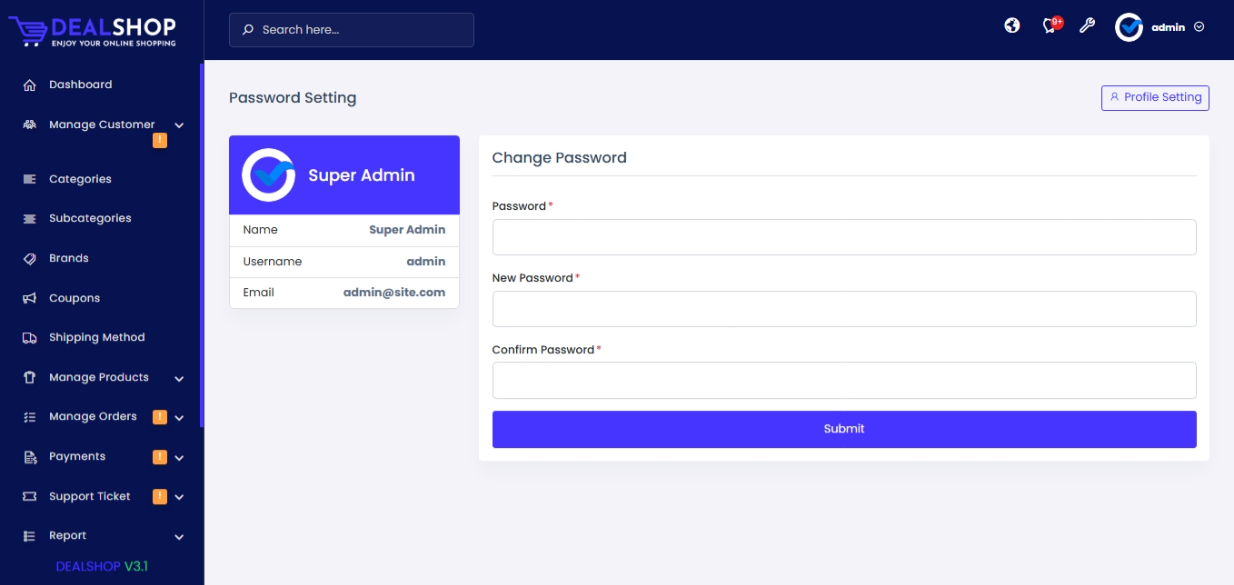The image size is (1234, 585).
Task: Expand the Report section chevron
Action: [179, 537]
